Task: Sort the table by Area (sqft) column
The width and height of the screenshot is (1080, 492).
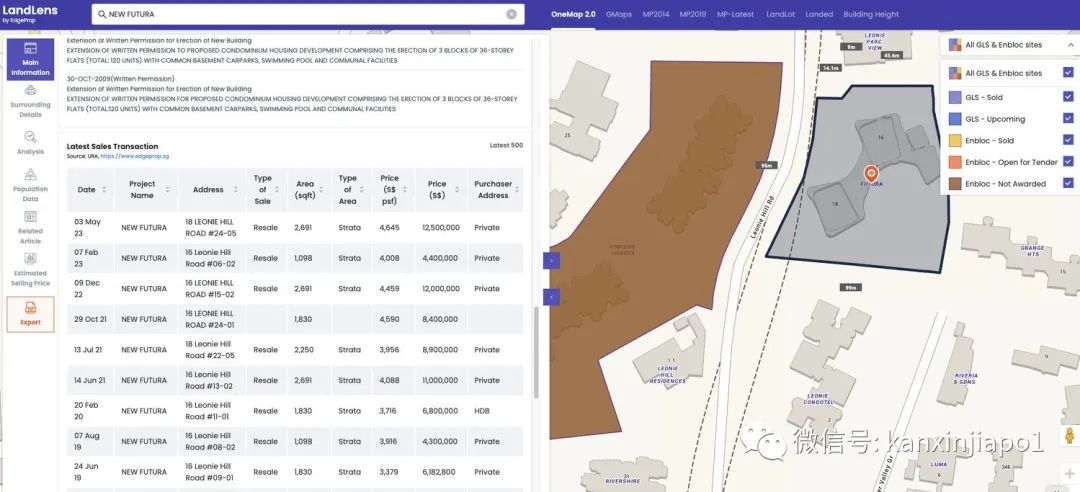Action: (x=305, y=190)
